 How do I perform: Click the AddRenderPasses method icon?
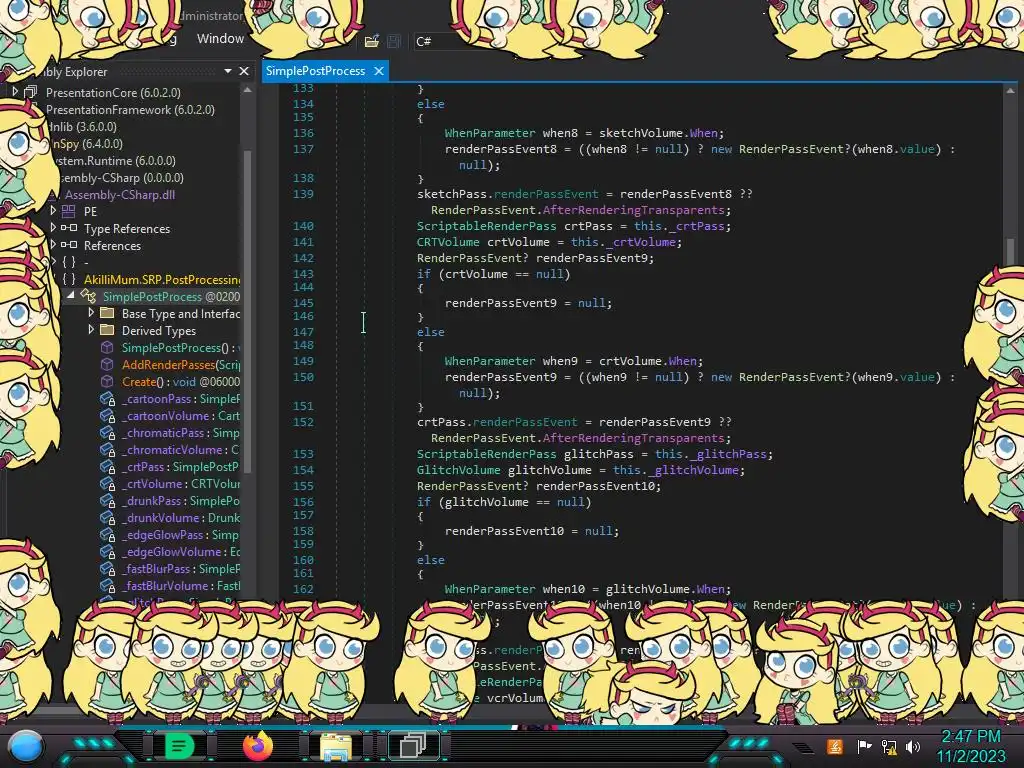click(107, 364)
